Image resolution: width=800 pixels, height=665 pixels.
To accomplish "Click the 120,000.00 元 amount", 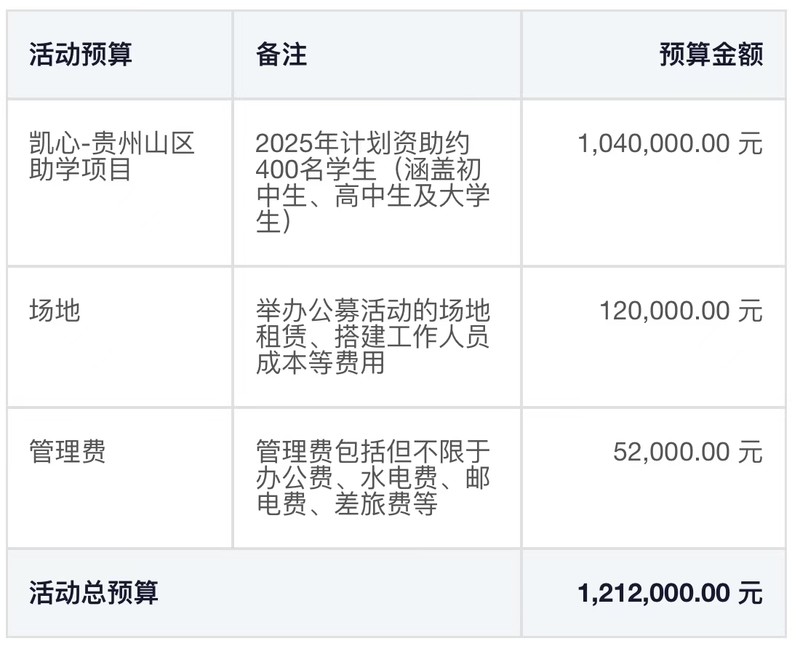I will 681,311.
